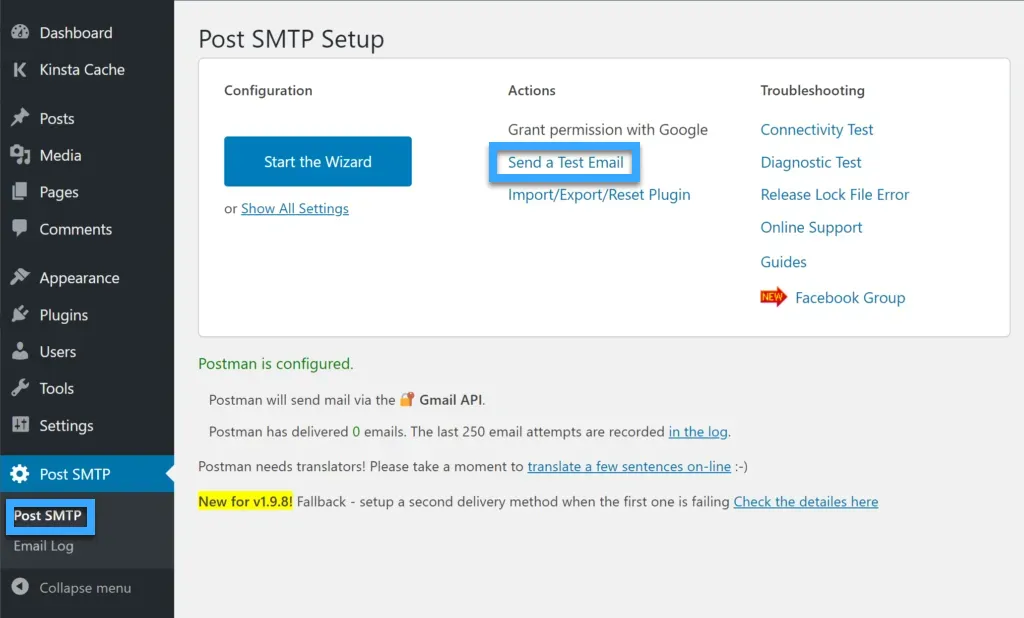Open the Email Log submenu item
1024x618 pixels.
tap(44, 546)
